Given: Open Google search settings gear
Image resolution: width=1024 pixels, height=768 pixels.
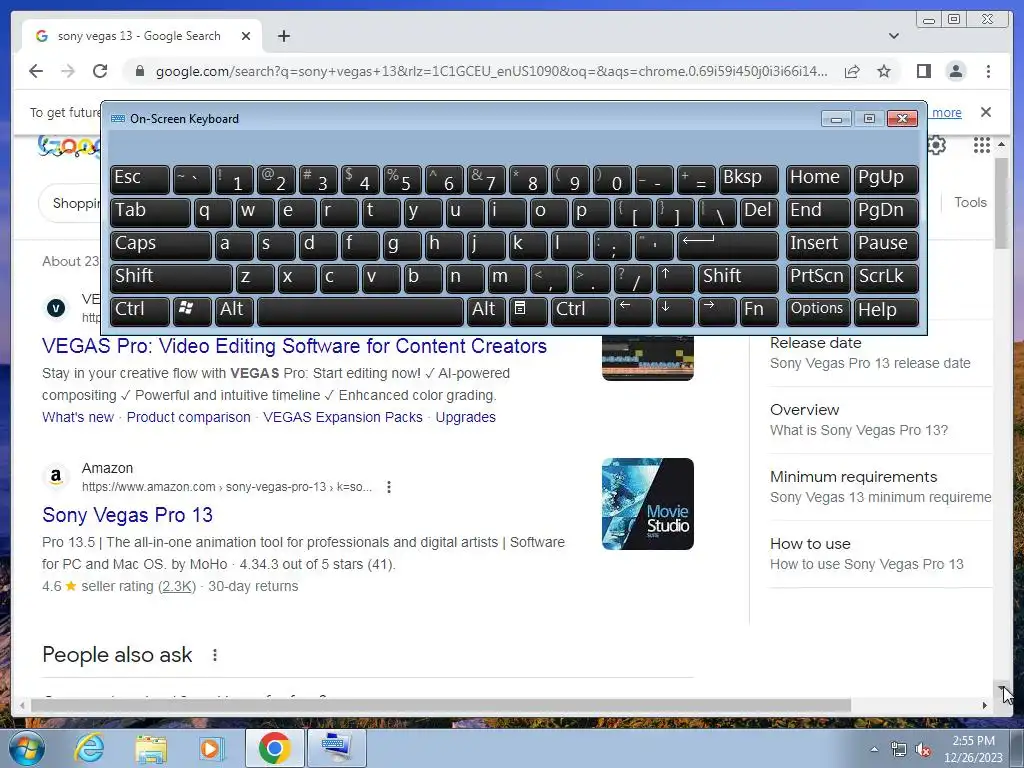Looking at the screenshot, I should pos(937,145).
